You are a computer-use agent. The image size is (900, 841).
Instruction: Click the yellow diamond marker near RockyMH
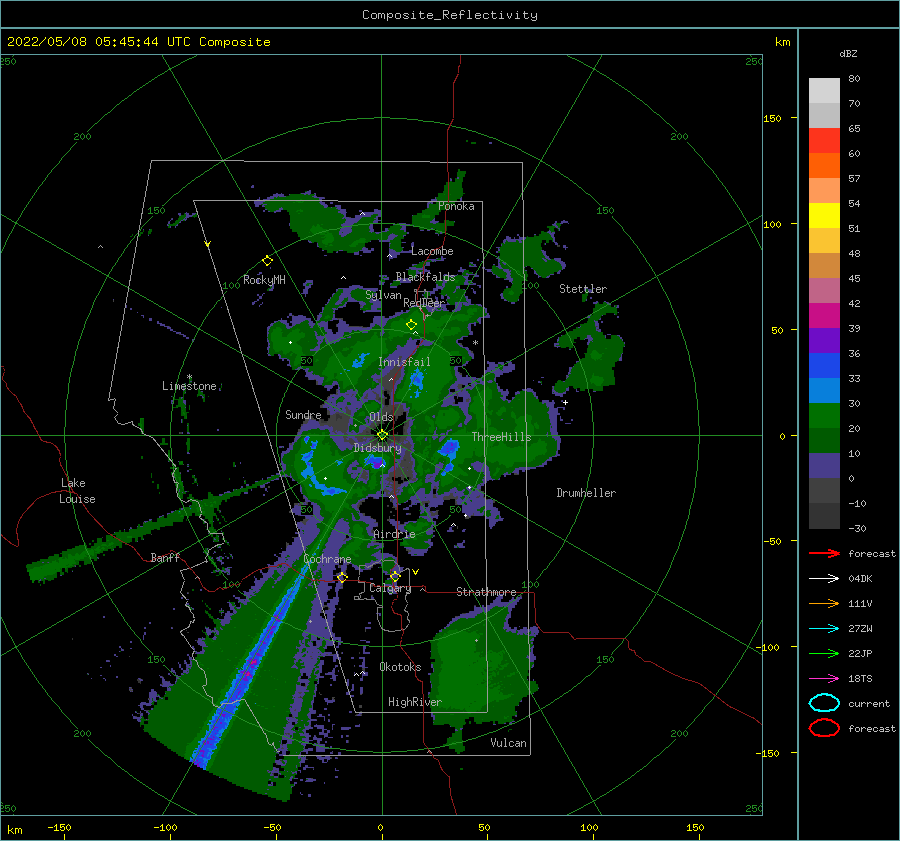coord(267,261)
